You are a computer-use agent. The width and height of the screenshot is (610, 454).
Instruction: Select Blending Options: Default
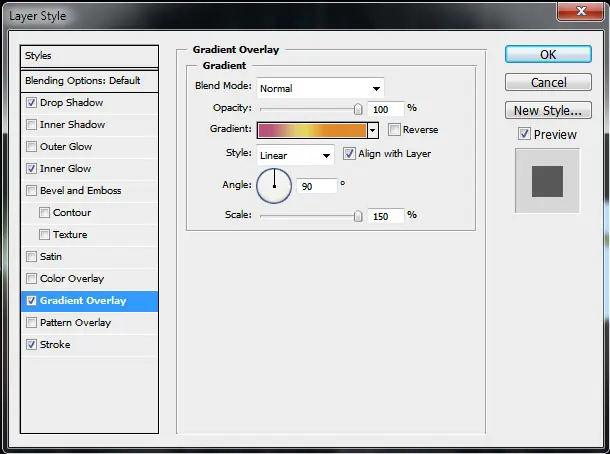(89, 81)
